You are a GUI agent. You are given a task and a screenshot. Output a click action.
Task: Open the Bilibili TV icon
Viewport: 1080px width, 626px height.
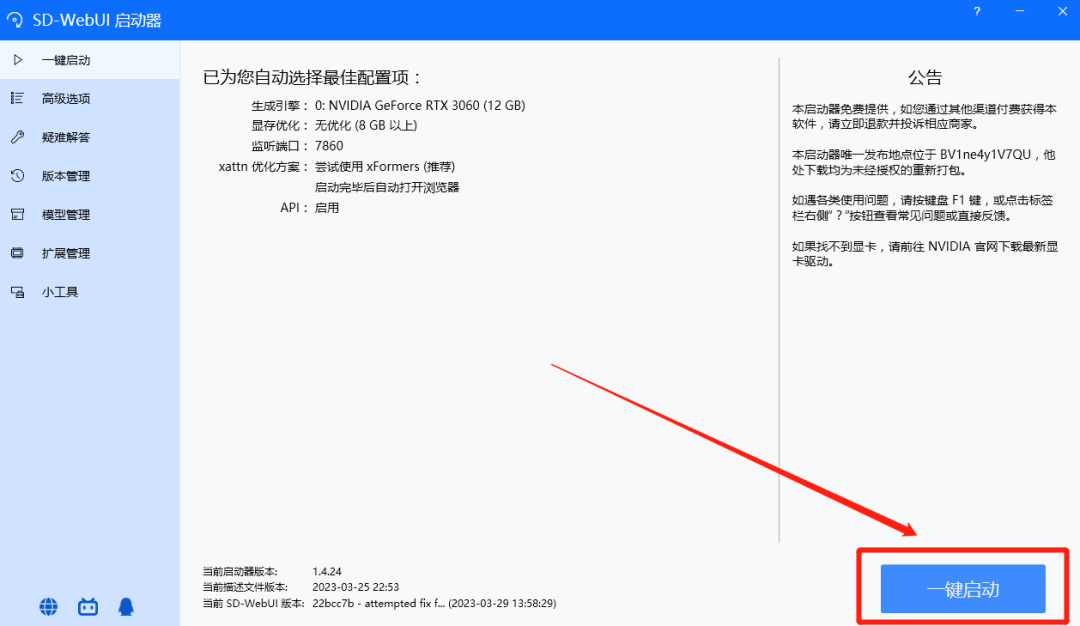click(87, 607)
